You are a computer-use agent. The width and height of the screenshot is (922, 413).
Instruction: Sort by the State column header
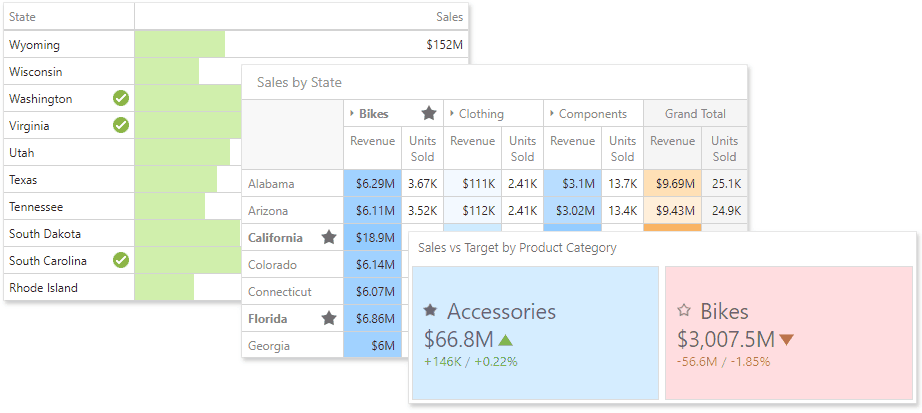23,17
